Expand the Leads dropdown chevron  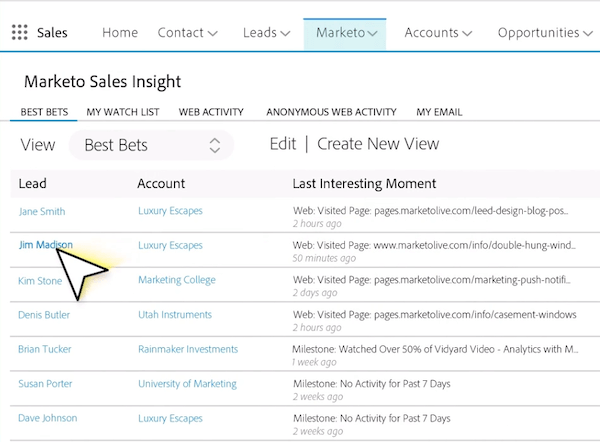coord(285,34)
